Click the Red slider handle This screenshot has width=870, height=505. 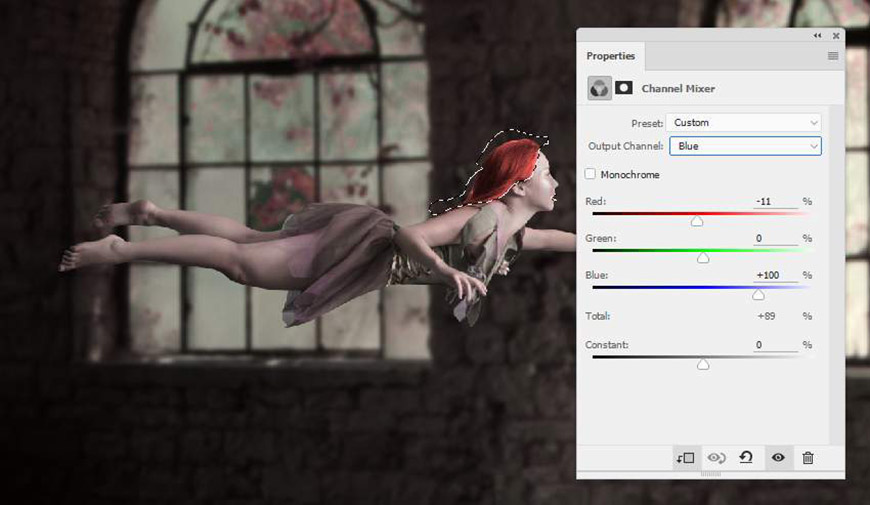click(x=697, y=221)
